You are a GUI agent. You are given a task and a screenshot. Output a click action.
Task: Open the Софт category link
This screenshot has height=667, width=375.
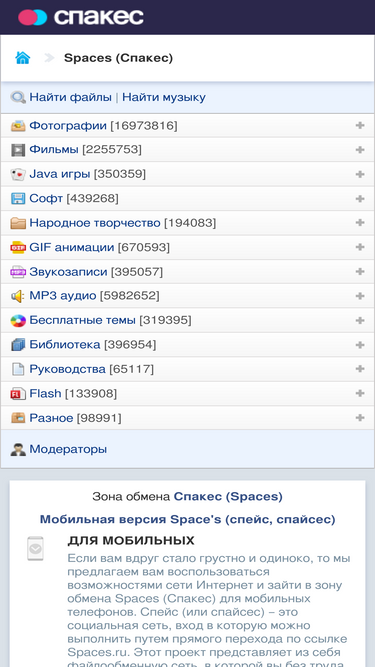click(46, 199)
